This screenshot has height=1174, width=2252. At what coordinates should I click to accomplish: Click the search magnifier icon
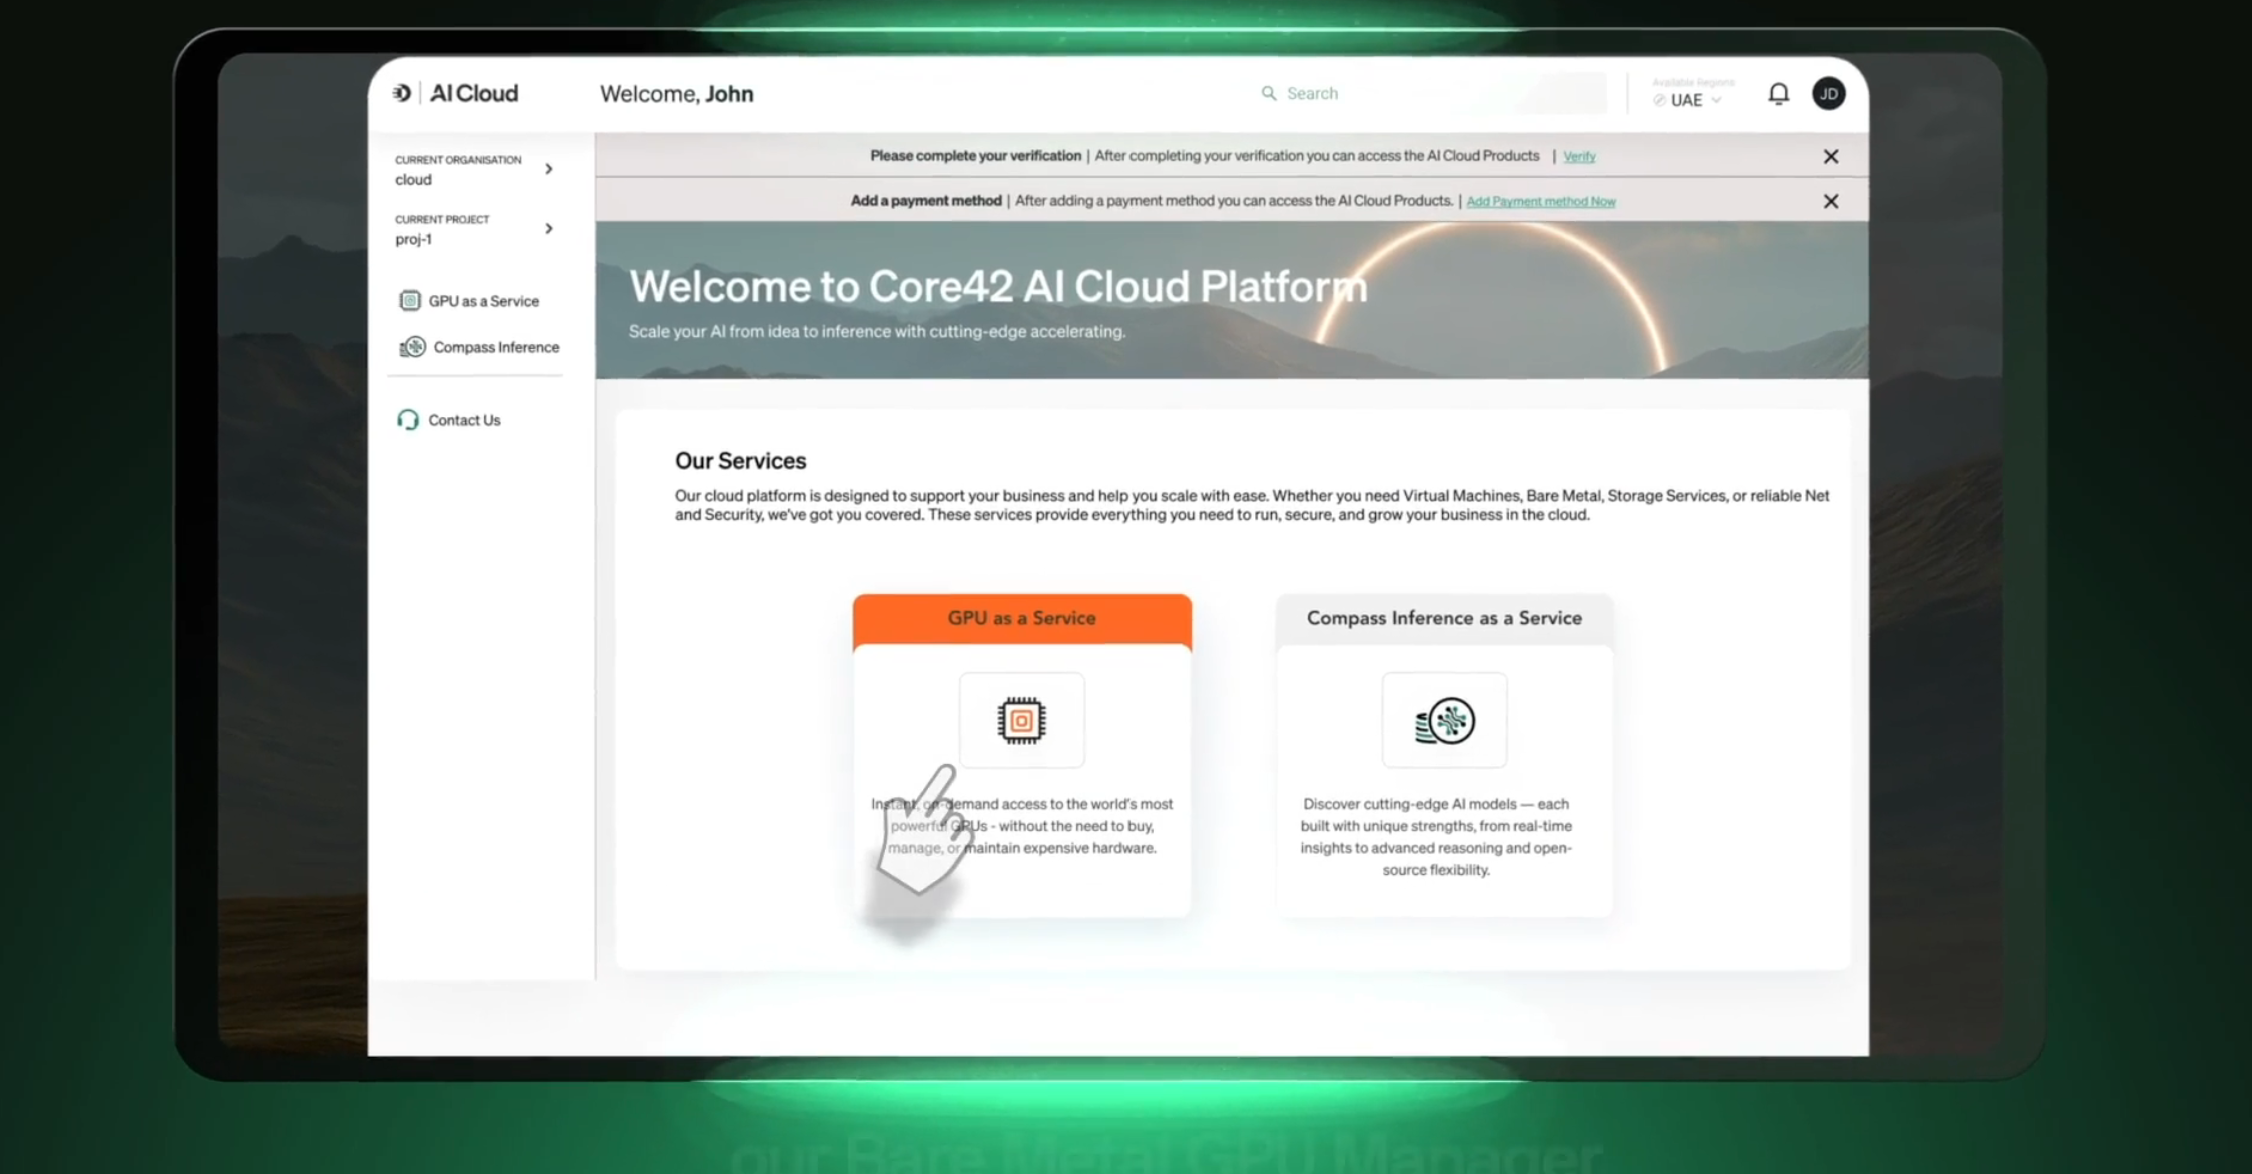1268,93
